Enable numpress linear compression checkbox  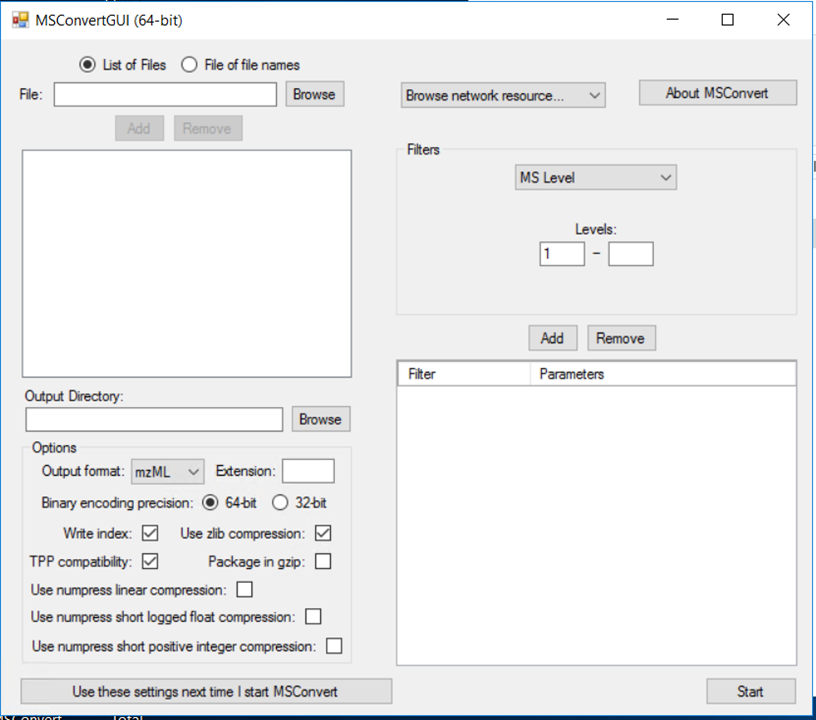[x=245, y=589]
